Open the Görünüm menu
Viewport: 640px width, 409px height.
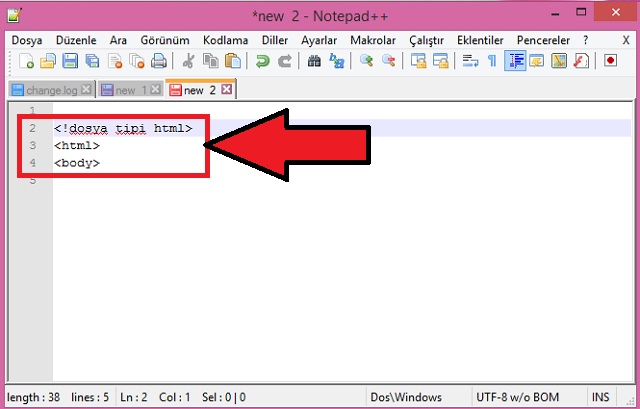click(x=165, y=40)
